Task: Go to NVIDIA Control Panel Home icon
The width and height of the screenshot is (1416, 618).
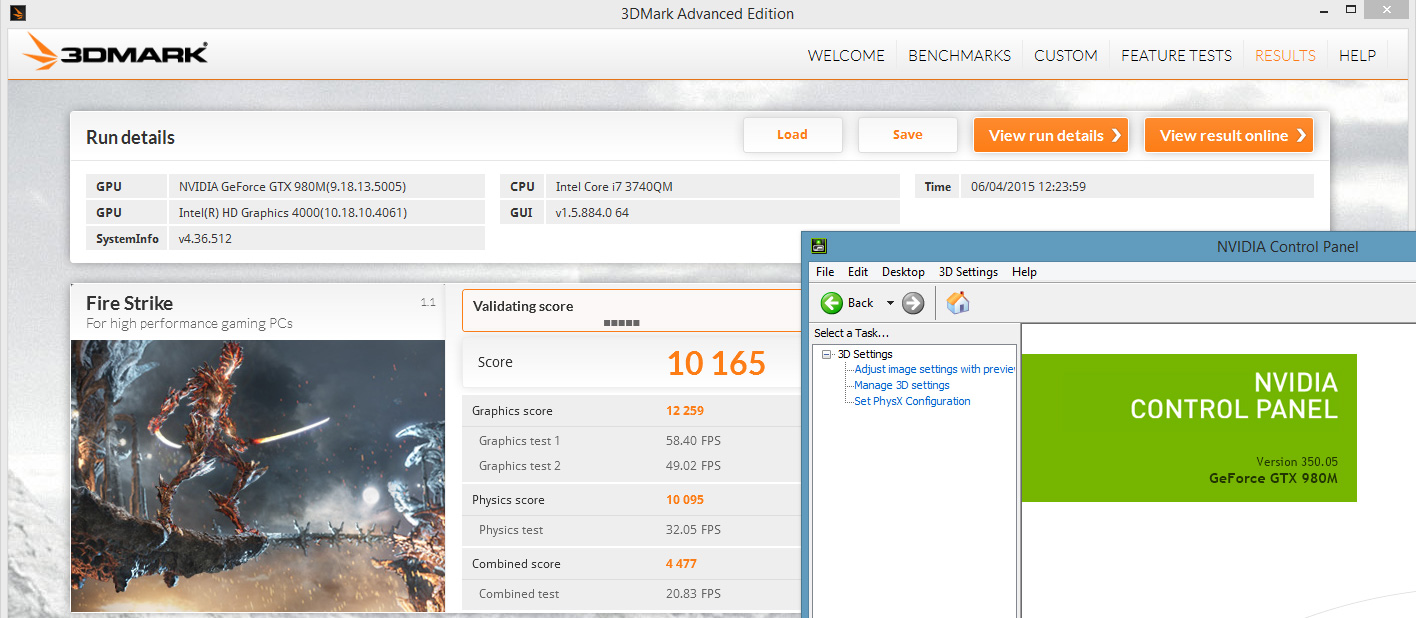Action: (x=958, y=303)
